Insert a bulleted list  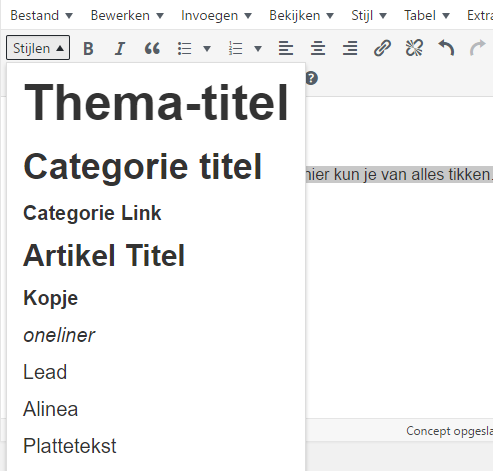tap(184, 49)
